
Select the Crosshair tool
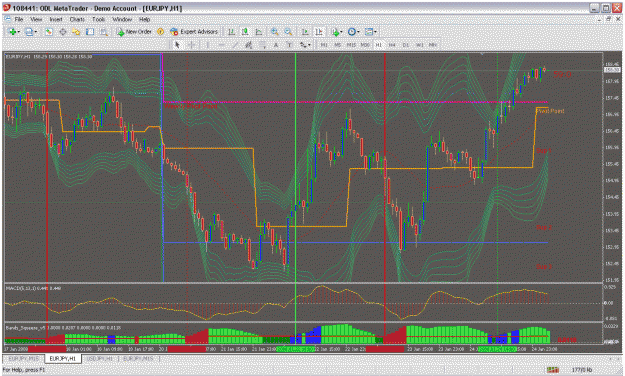pos(192,45)
